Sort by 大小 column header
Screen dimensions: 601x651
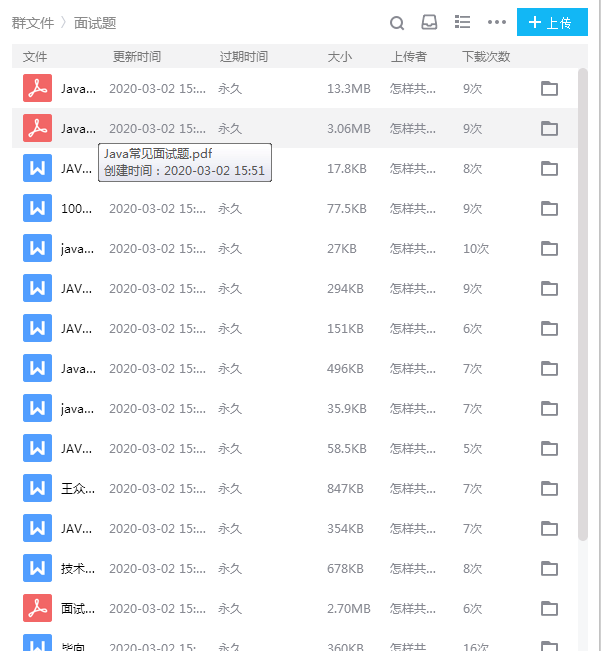pyautogui.click(x=340, y=56)
